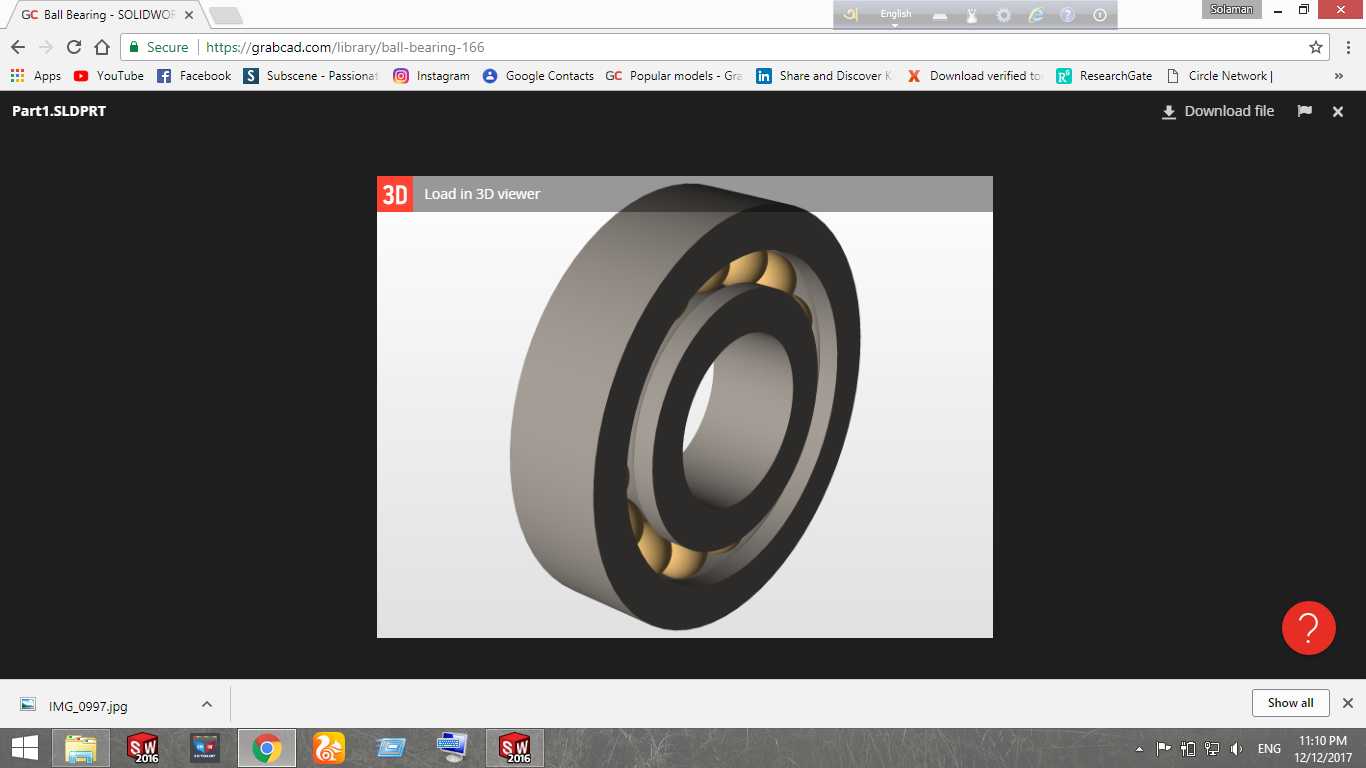Viewport: 1366px width, 768px height.
Task: Open the ResearchGate bookmark
Action: click(x=1104, y=76)
